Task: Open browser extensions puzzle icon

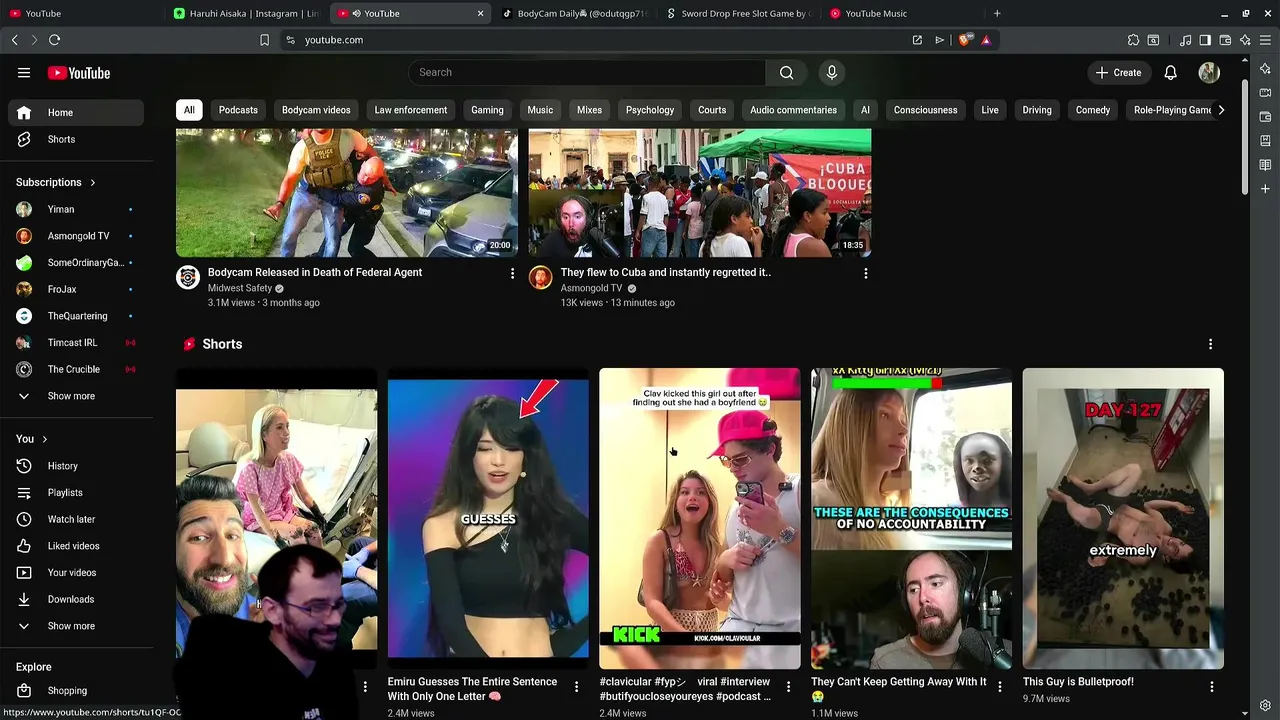Action: pyautogui.click(x=1133, y=40)
